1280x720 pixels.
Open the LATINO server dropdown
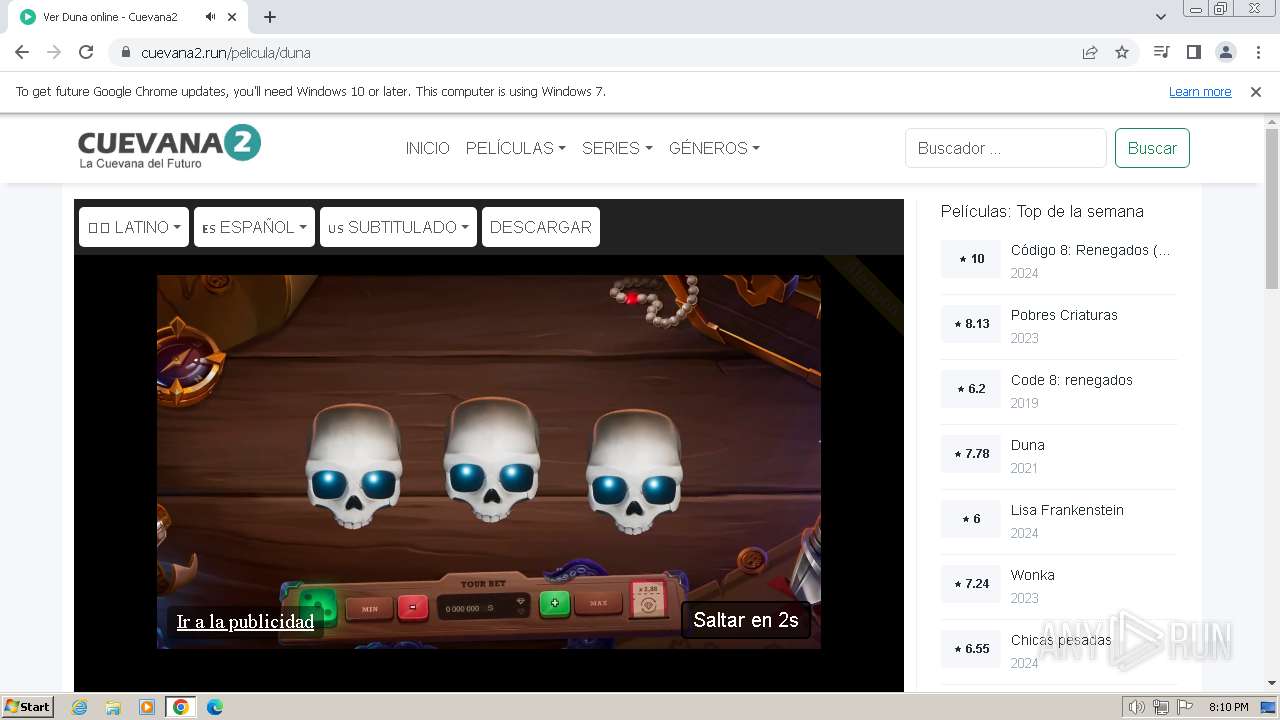point(134,227)
